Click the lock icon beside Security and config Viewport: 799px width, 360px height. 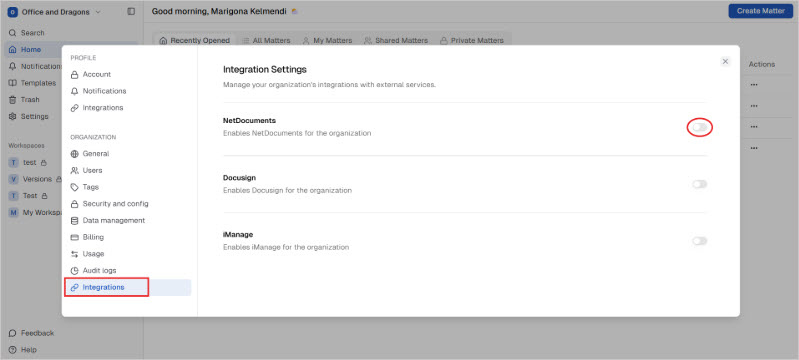click(74, 203)
